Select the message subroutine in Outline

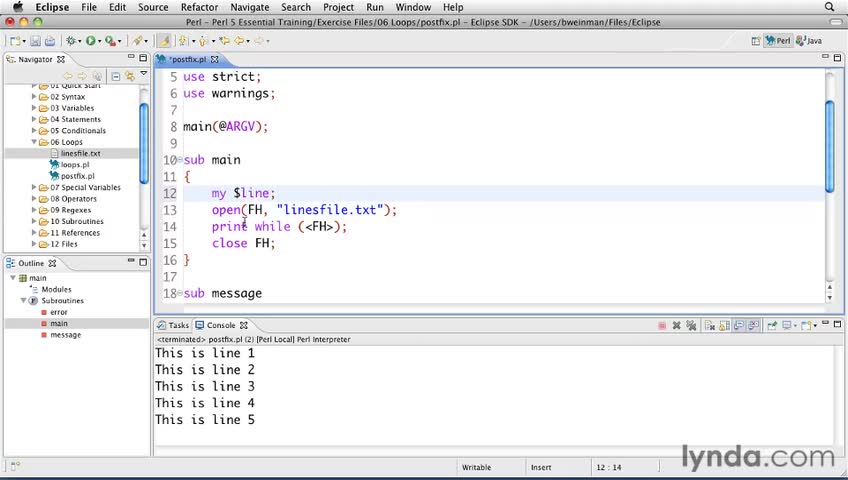tap(65, 335)
